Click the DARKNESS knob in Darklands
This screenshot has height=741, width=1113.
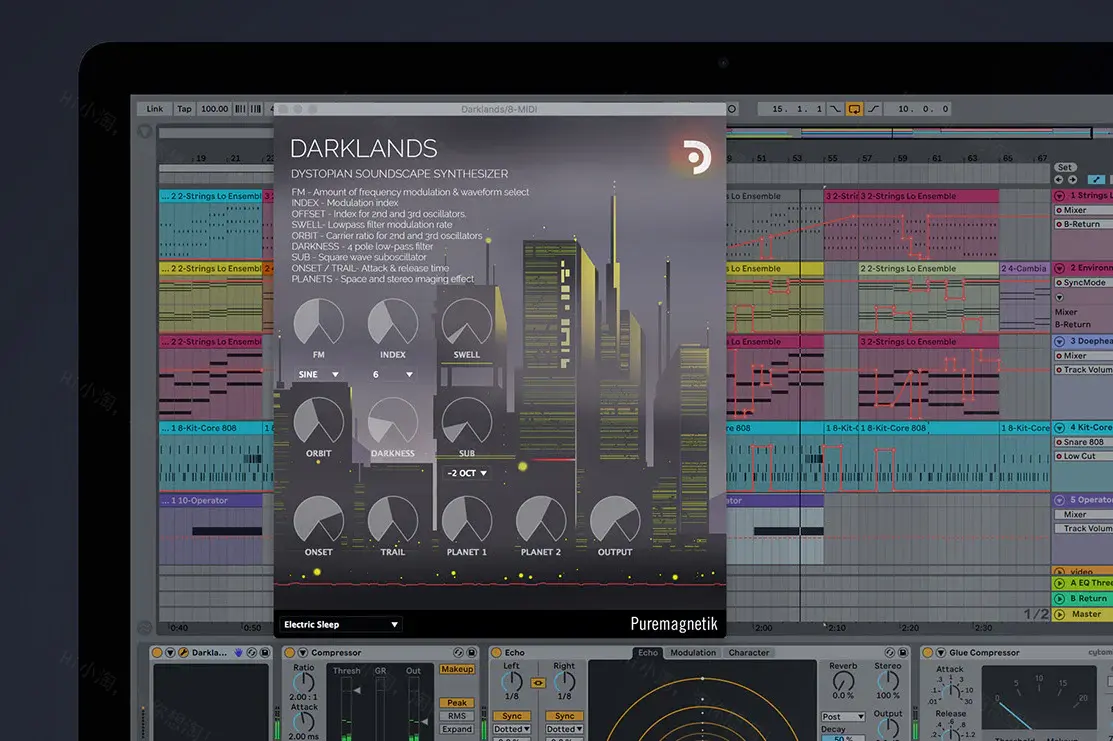pos(393,422)
